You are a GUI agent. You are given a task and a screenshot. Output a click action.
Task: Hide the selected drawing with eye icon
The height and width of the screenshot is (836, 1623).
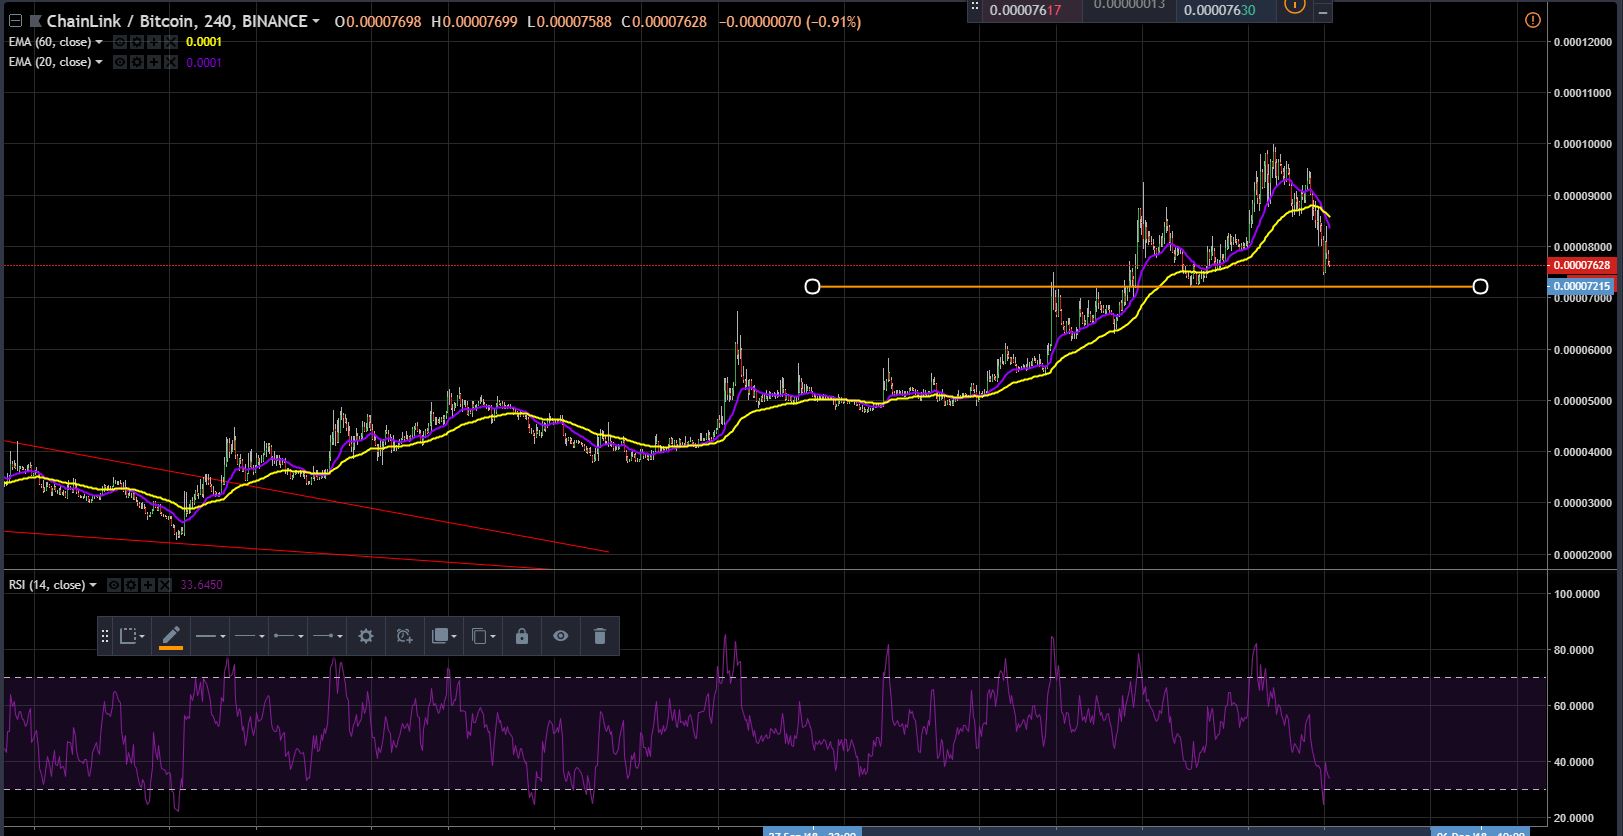[561, 636]
